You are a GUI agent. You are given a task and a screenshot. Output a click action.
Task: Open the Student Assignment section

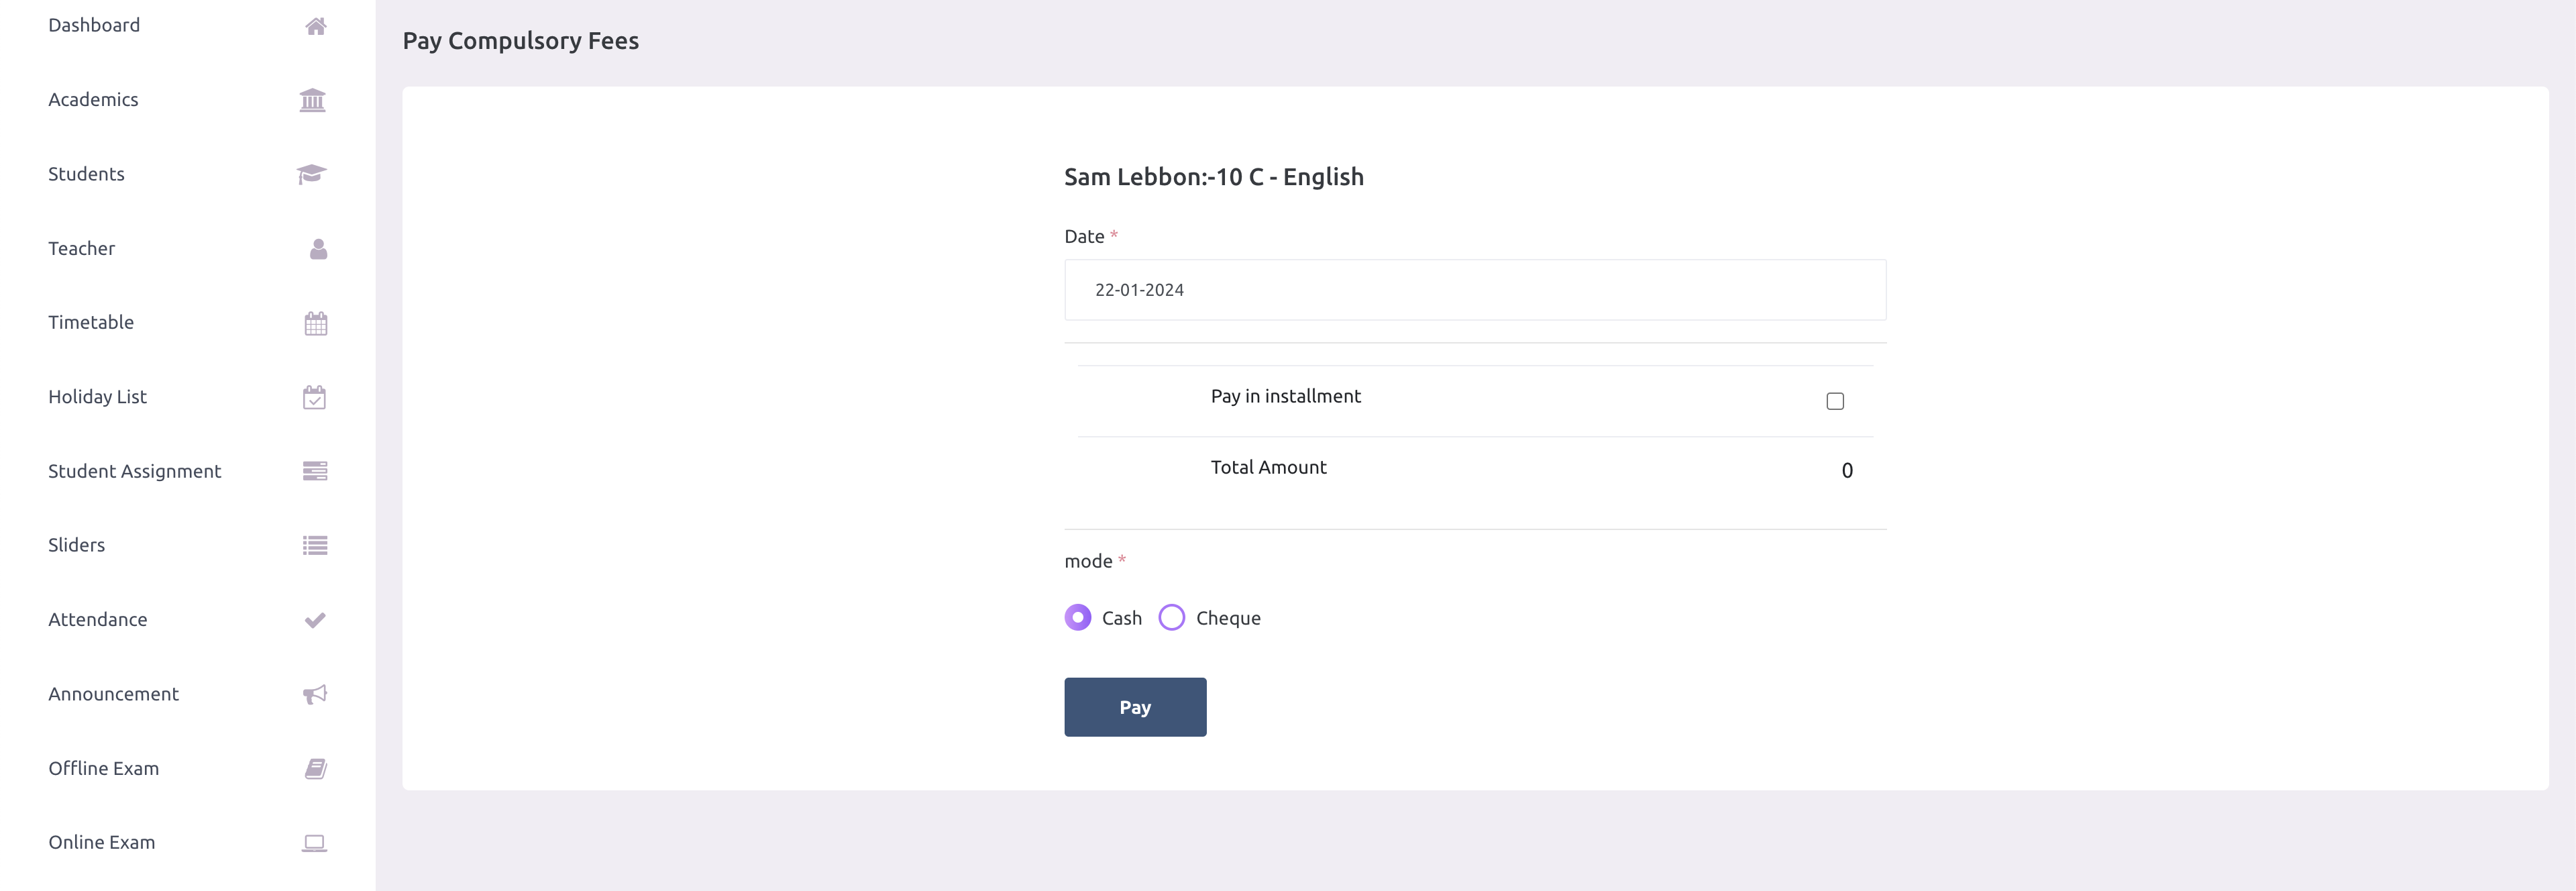[135, 470]
